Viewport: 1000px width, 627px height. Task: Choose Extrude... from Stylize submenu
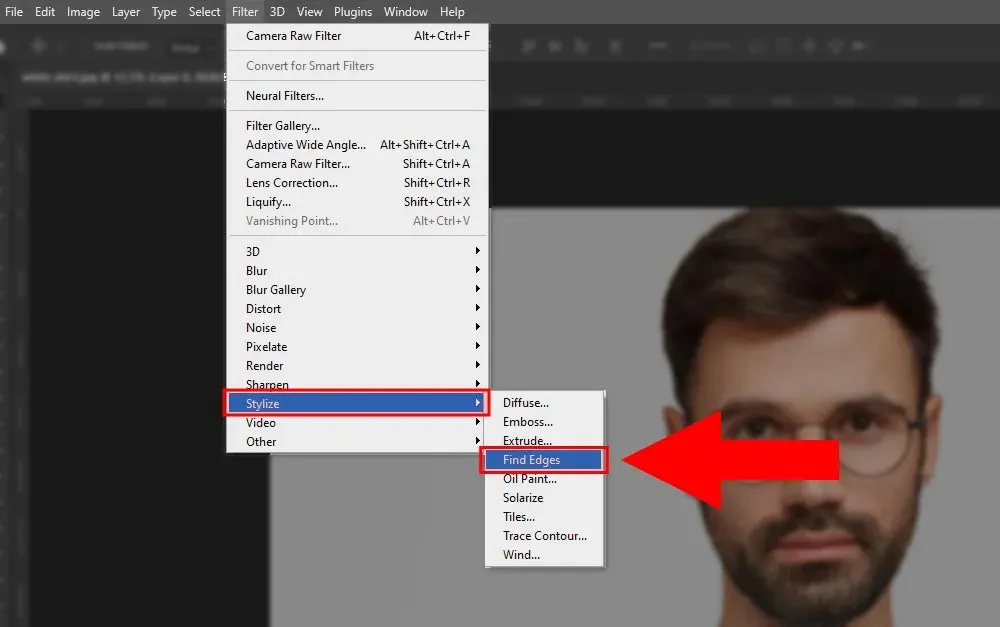coord(544,440)
